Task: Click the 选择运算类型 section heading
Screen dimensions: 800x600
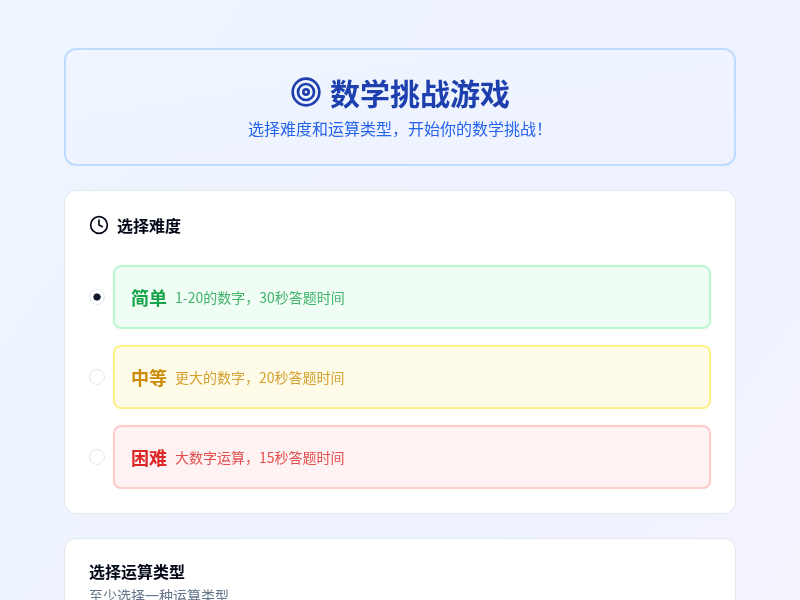Action: coord(137,572)
